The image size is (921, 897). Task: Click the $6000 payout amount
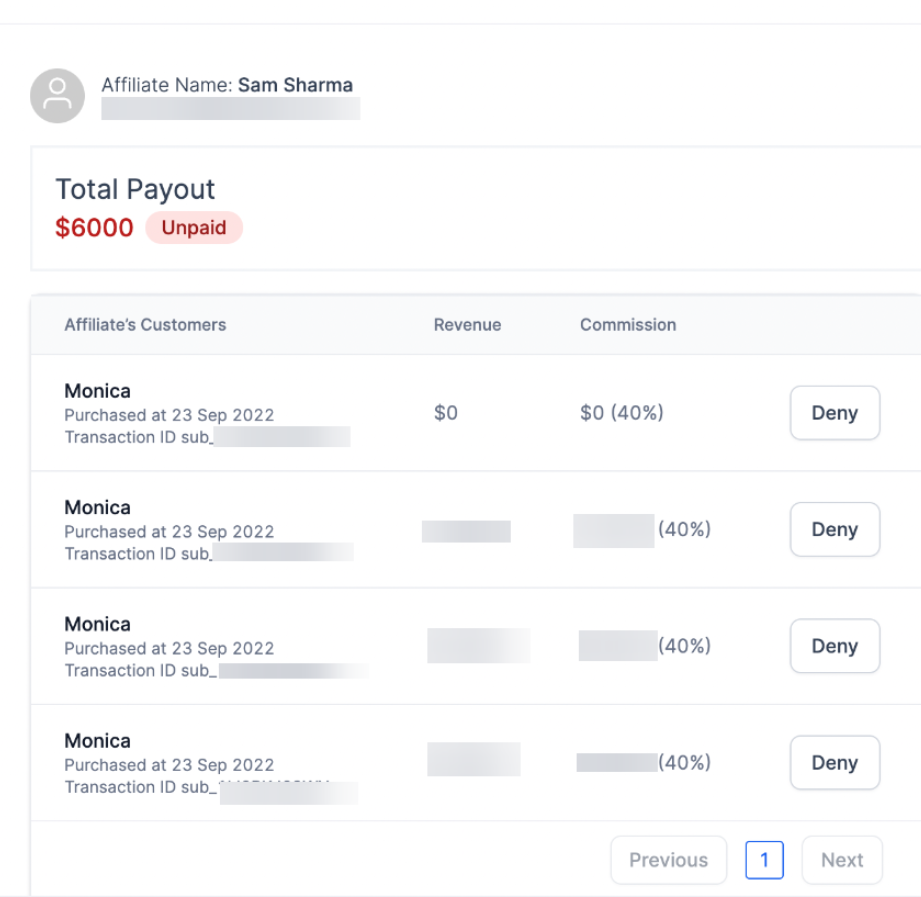[94, 228]
